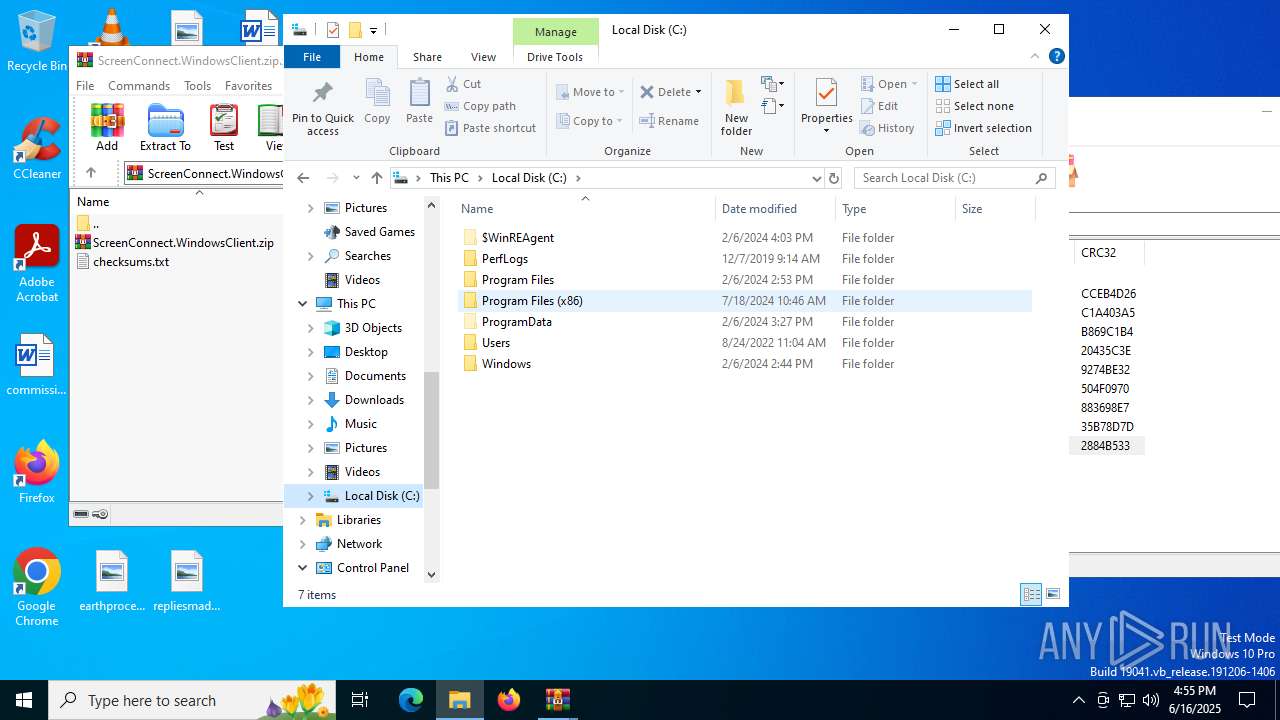Go up one folder level
The image size is (1280, 720).
376,178
